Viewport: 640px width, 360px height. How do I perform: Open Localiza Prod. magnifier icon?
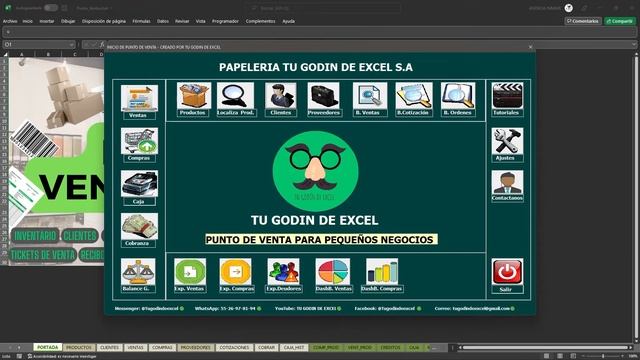coord(235,96)
